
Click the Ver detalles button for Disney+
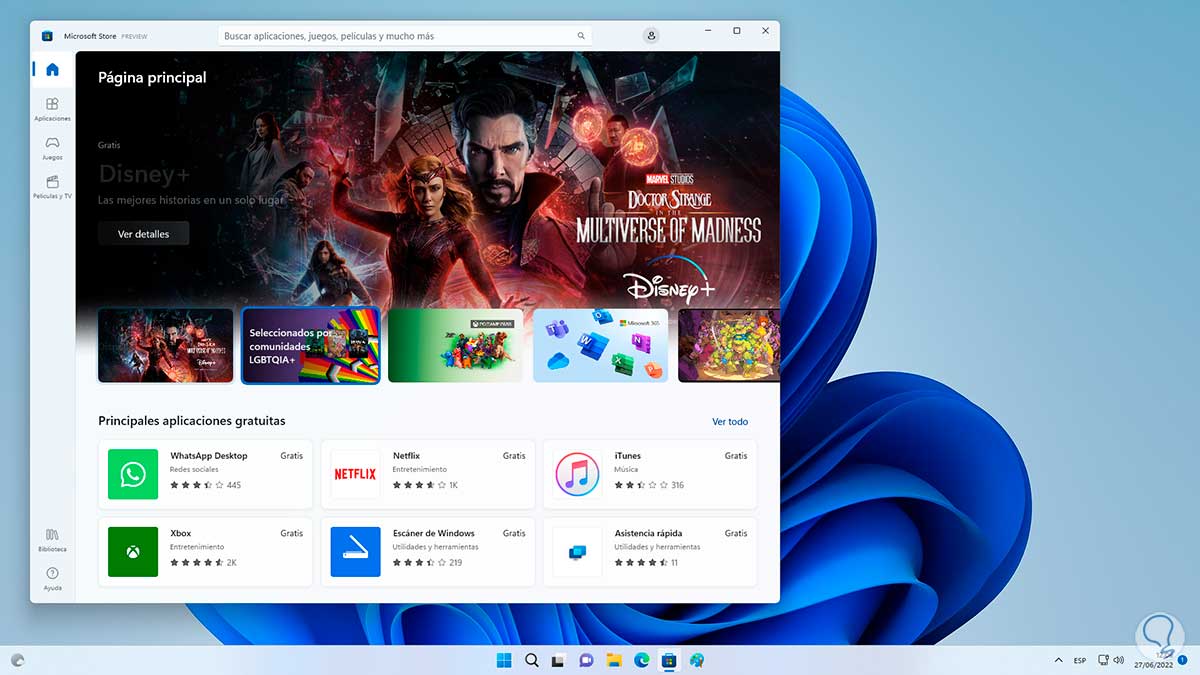pos(143,234)
